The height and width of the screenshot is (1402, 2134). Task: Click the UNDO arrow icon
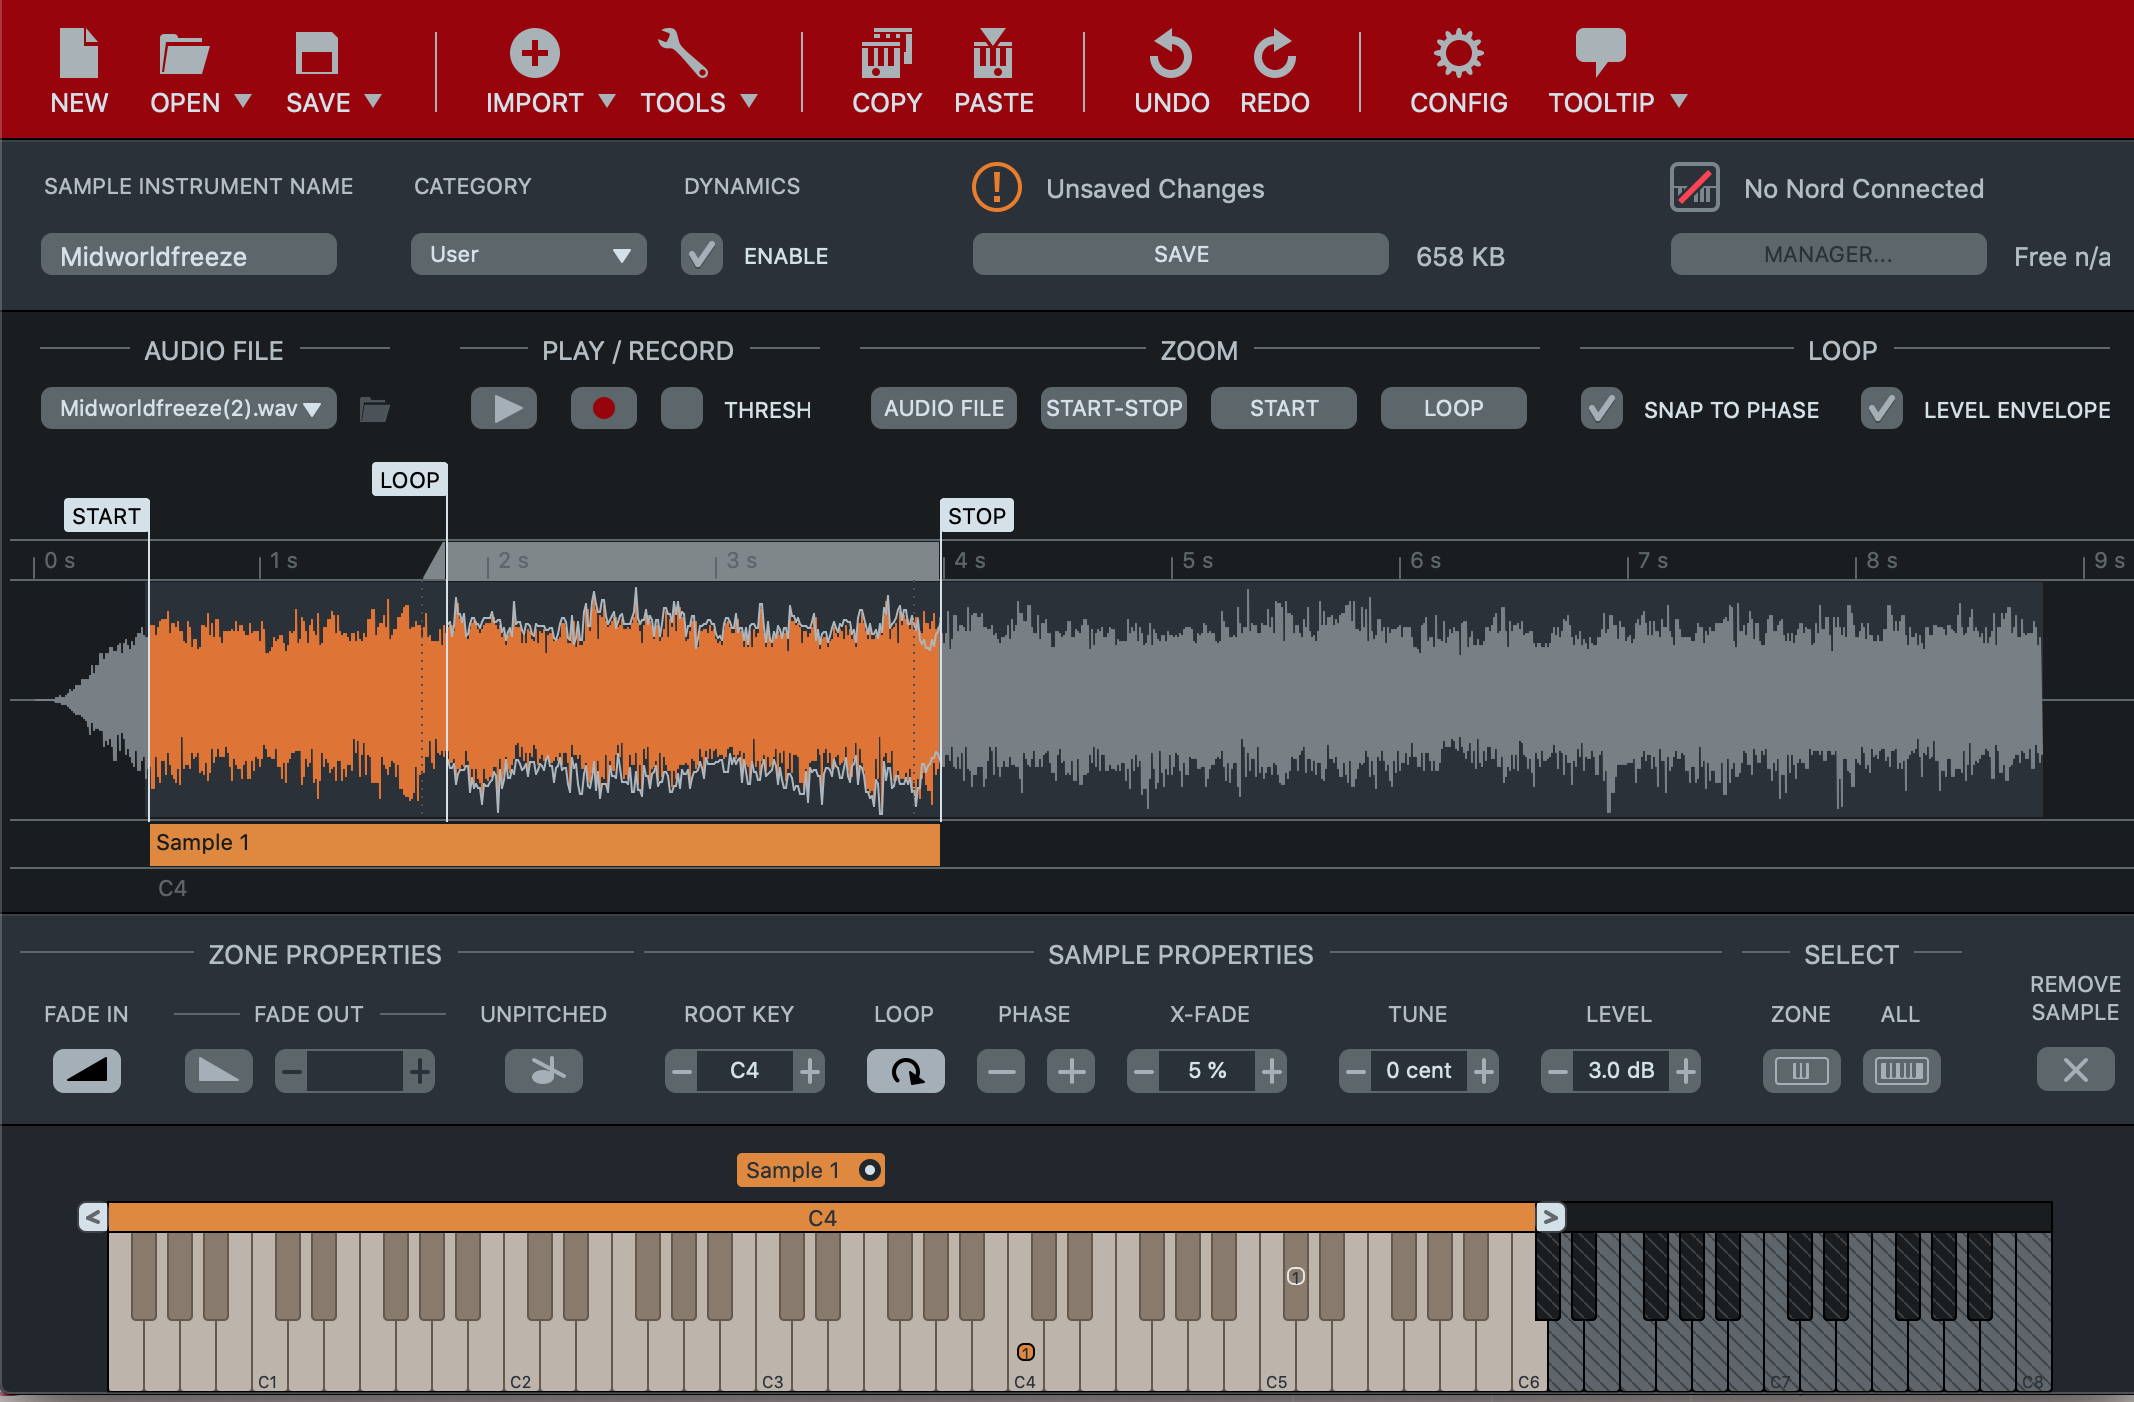tap(1171, 54)
